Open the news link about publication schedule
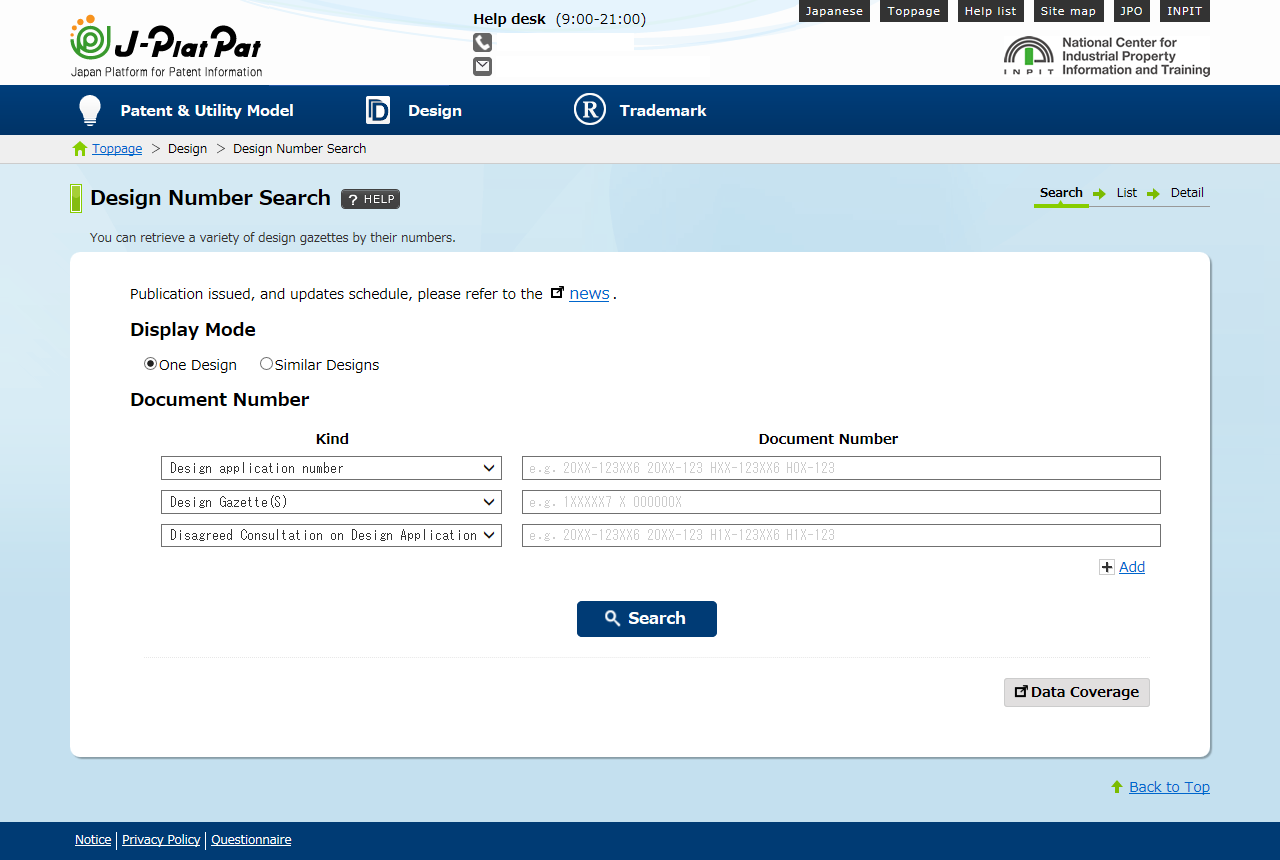 pos(588,293)
